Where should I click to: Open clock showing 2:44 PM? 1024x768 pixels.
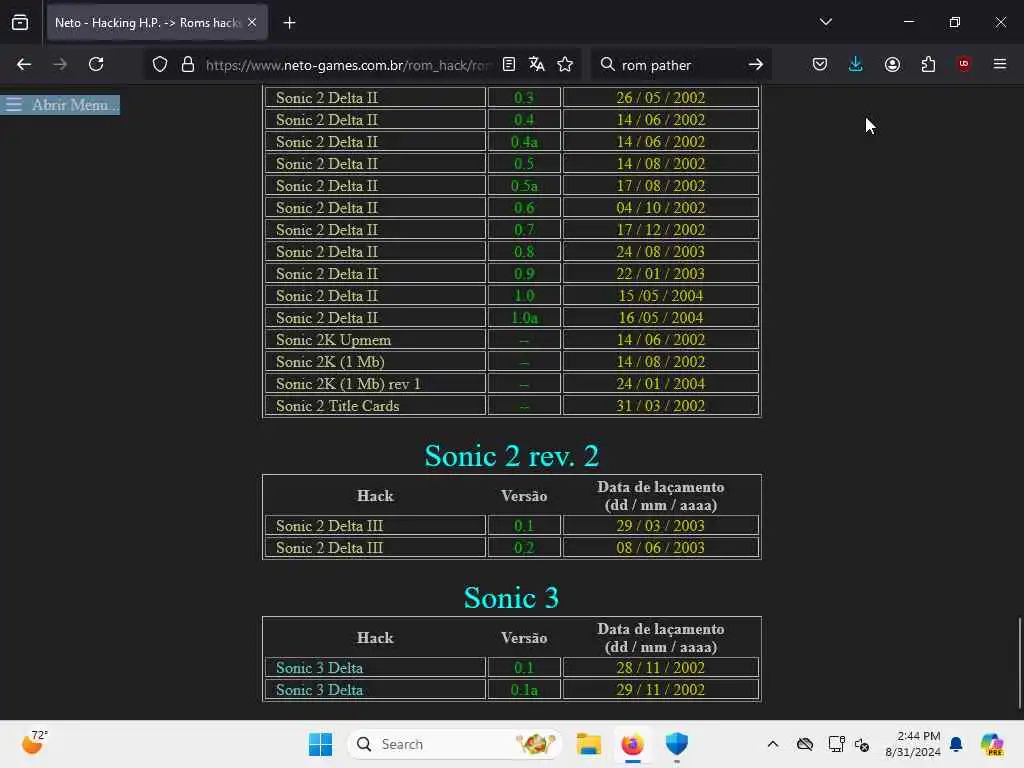pos(912,744)
